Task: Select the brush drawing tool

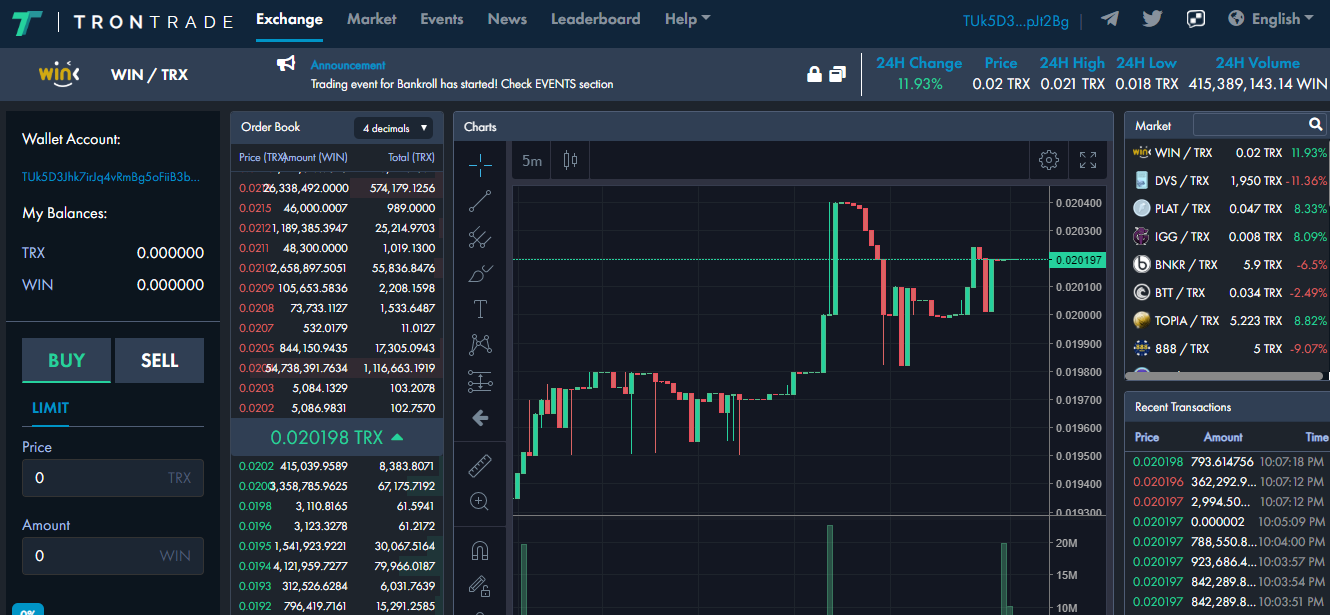Action: (480, 273)
